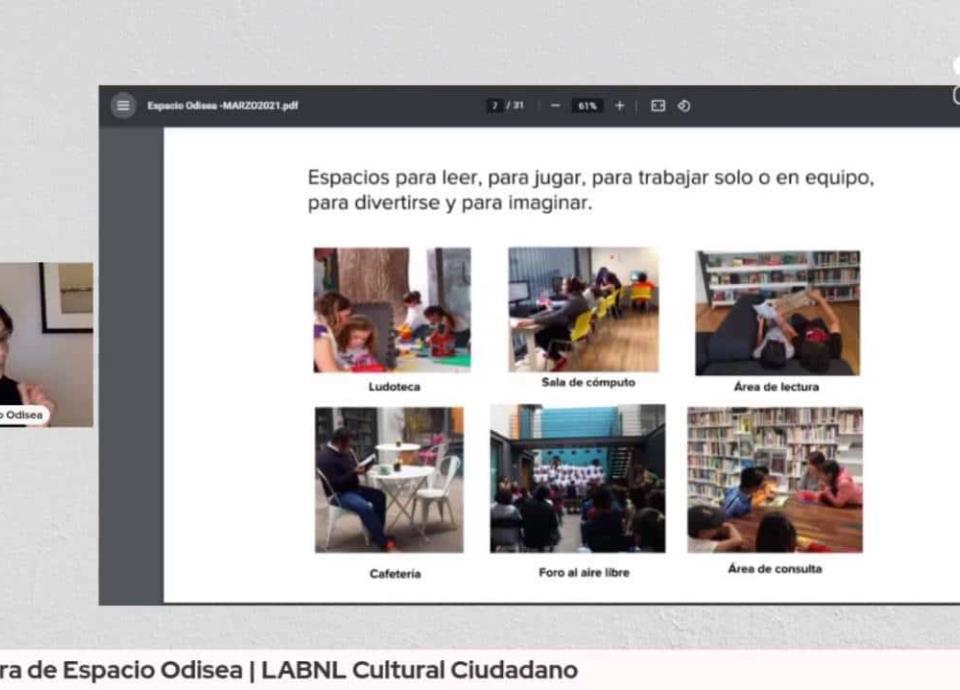Image resolution: width=960 pixels, height=690 pixels.
Task: Click the zoom in plus button
Action: (620, 106)
